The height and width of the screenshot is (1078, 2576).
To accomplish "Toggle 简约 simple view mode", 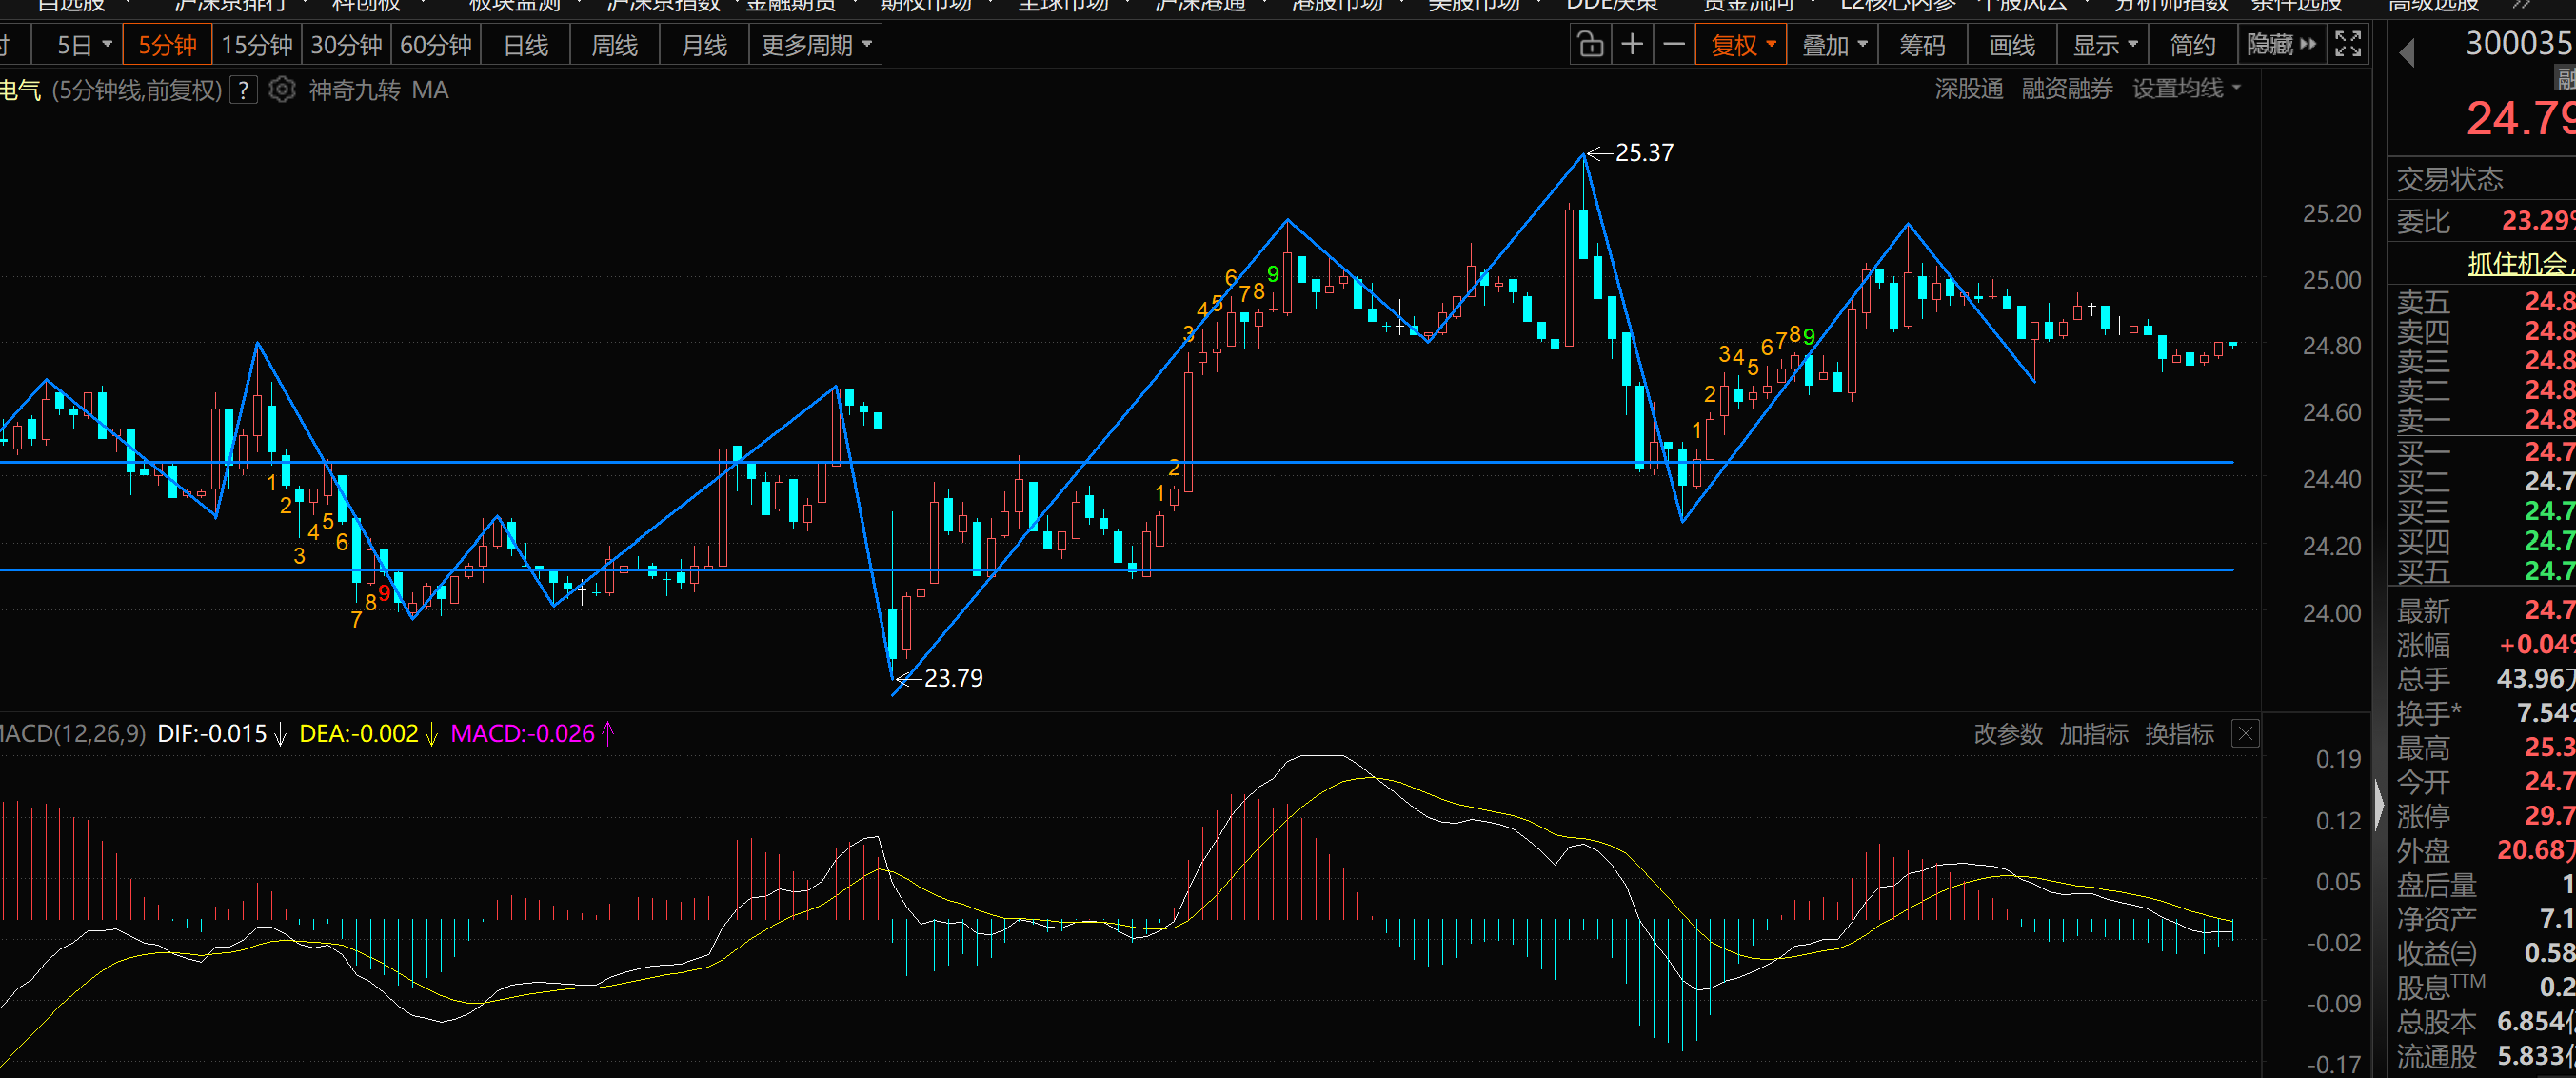I will click(x=2192, y=45).
